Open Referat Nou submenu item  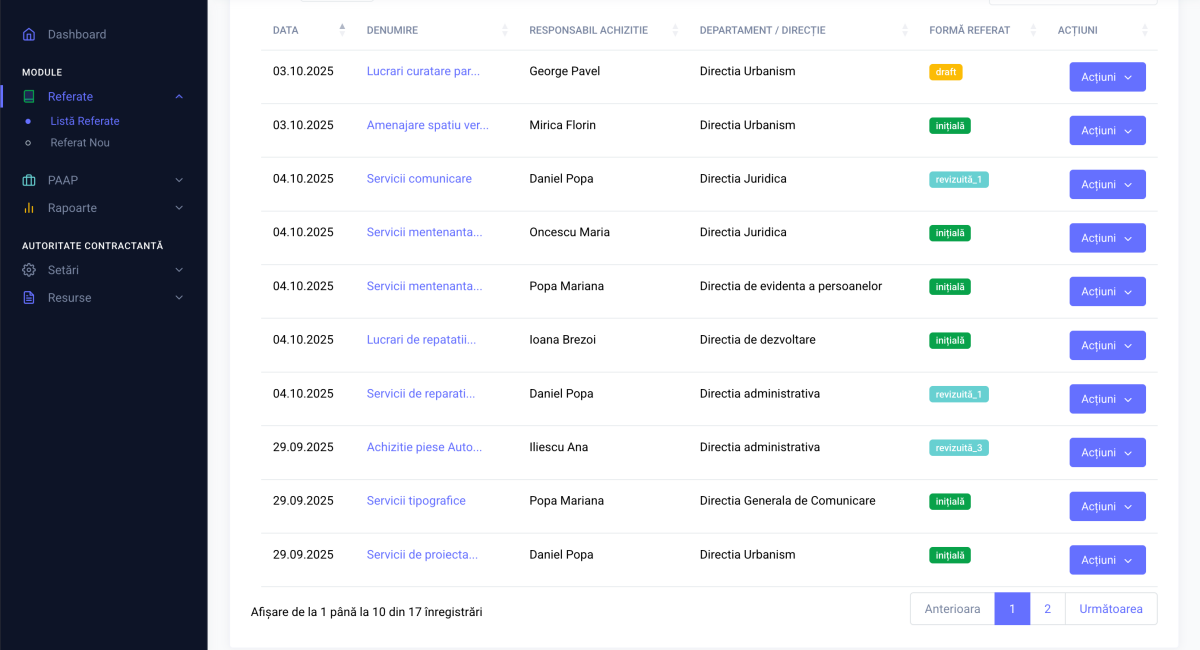click(80, 143)
